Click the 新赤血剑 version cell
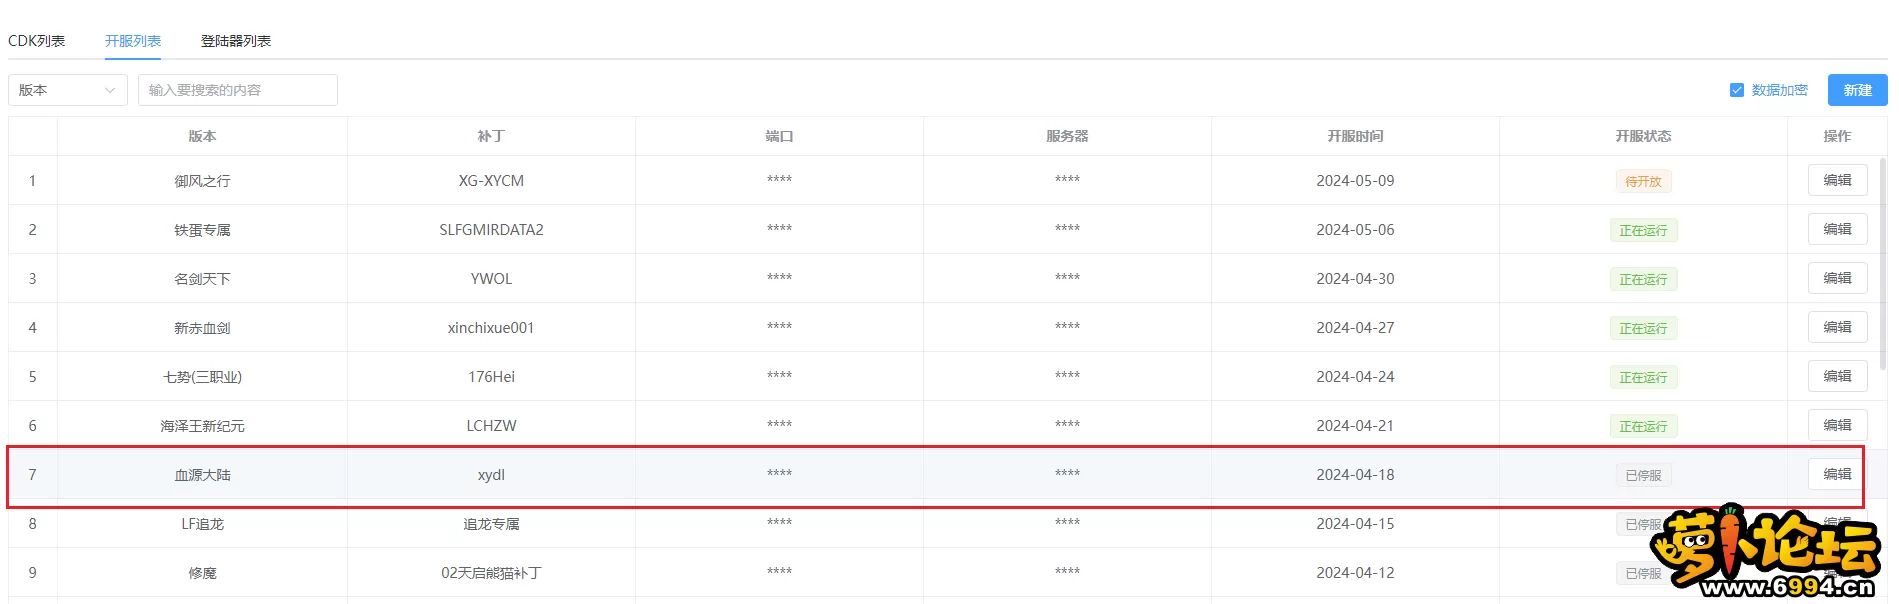This screenshot has width=1899, height=604. click(x=202, y=328)
